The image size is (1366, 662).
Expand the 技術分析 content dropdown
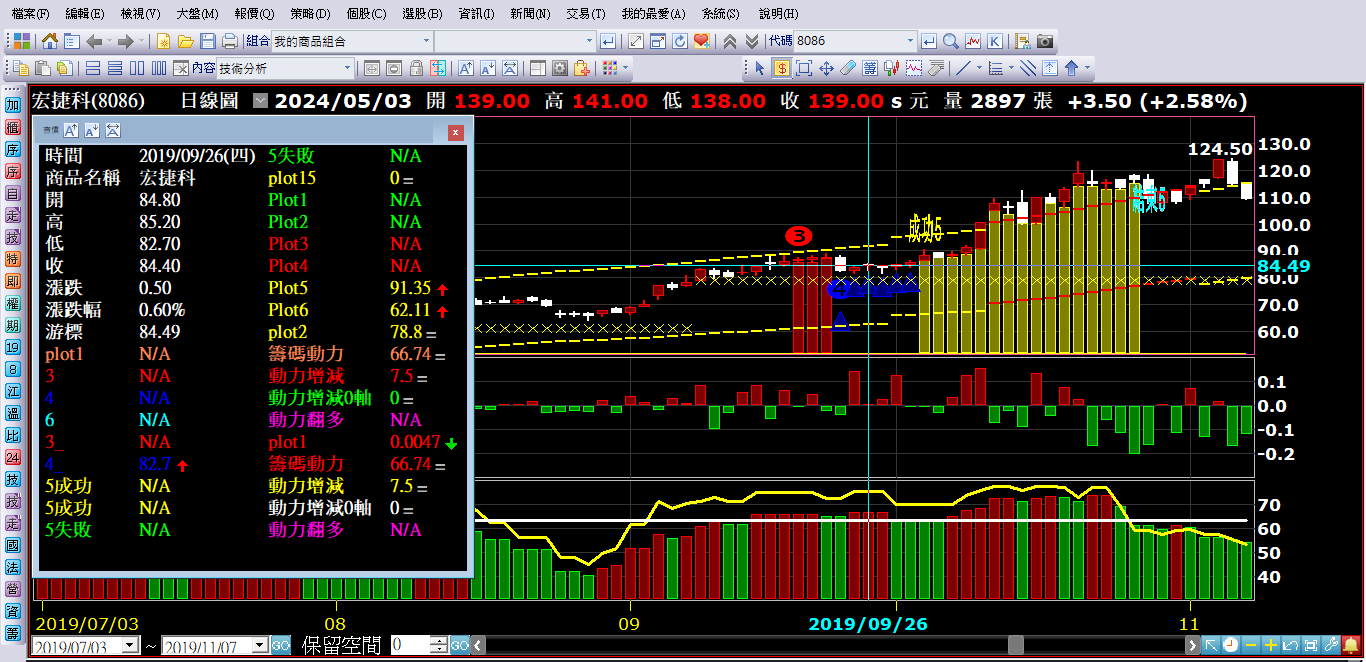coord(348,68)
